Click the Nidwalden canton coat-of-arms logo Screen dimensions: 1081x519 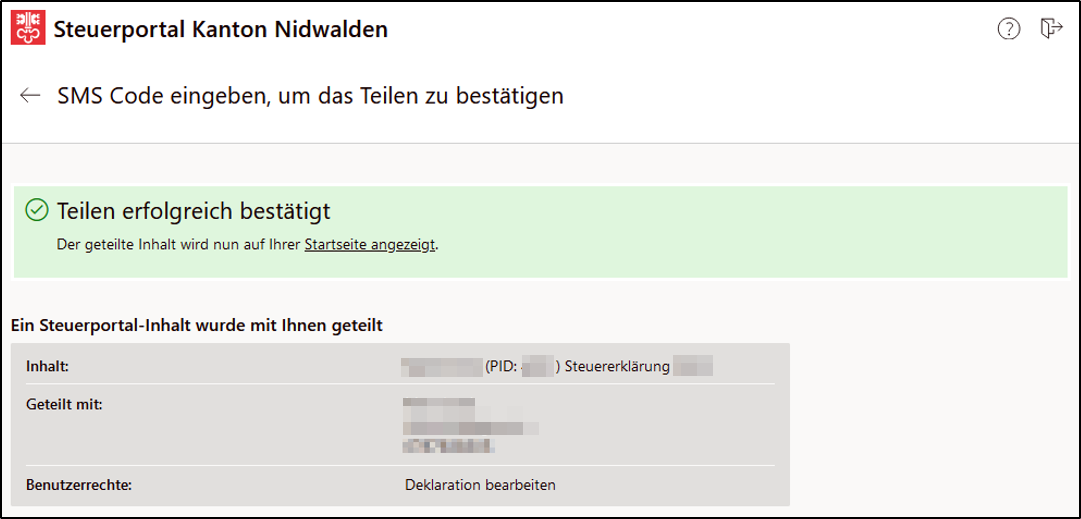28,29
